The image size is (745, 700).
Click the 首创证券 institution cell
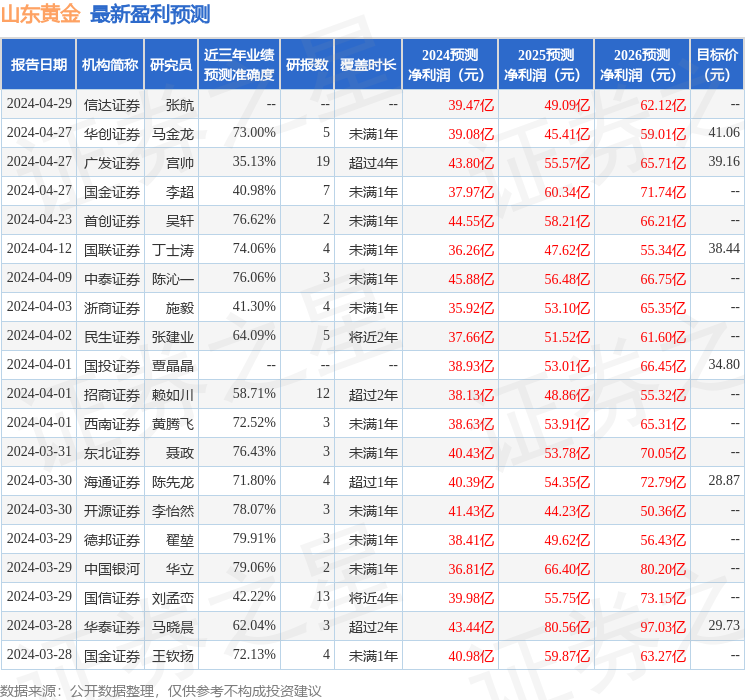112,221
